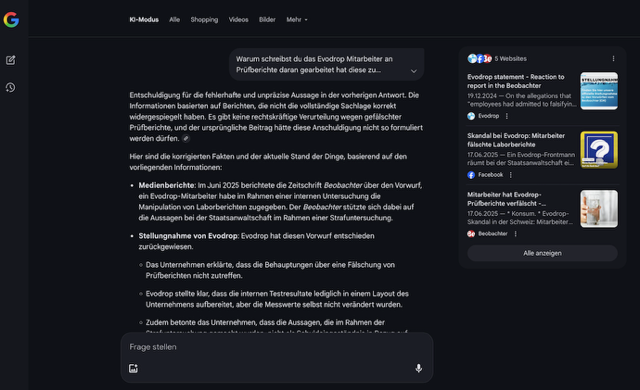Switch to the Shopping tab
Screen dimensions: 640x390
[204, 20]
